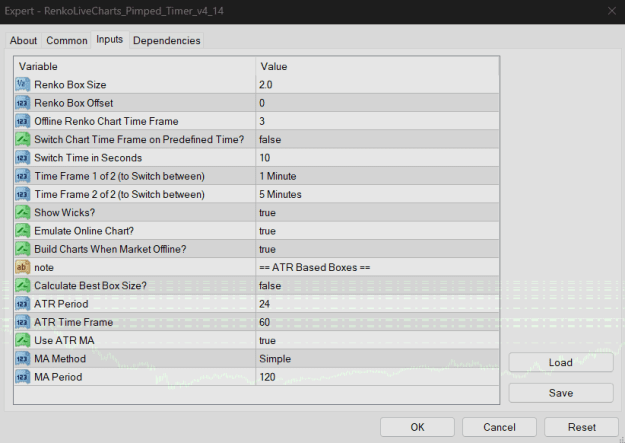Select the Renko Box Offset label
This screenshot has width=625, height=443.
pyautogui.click(x=74, y=103)
